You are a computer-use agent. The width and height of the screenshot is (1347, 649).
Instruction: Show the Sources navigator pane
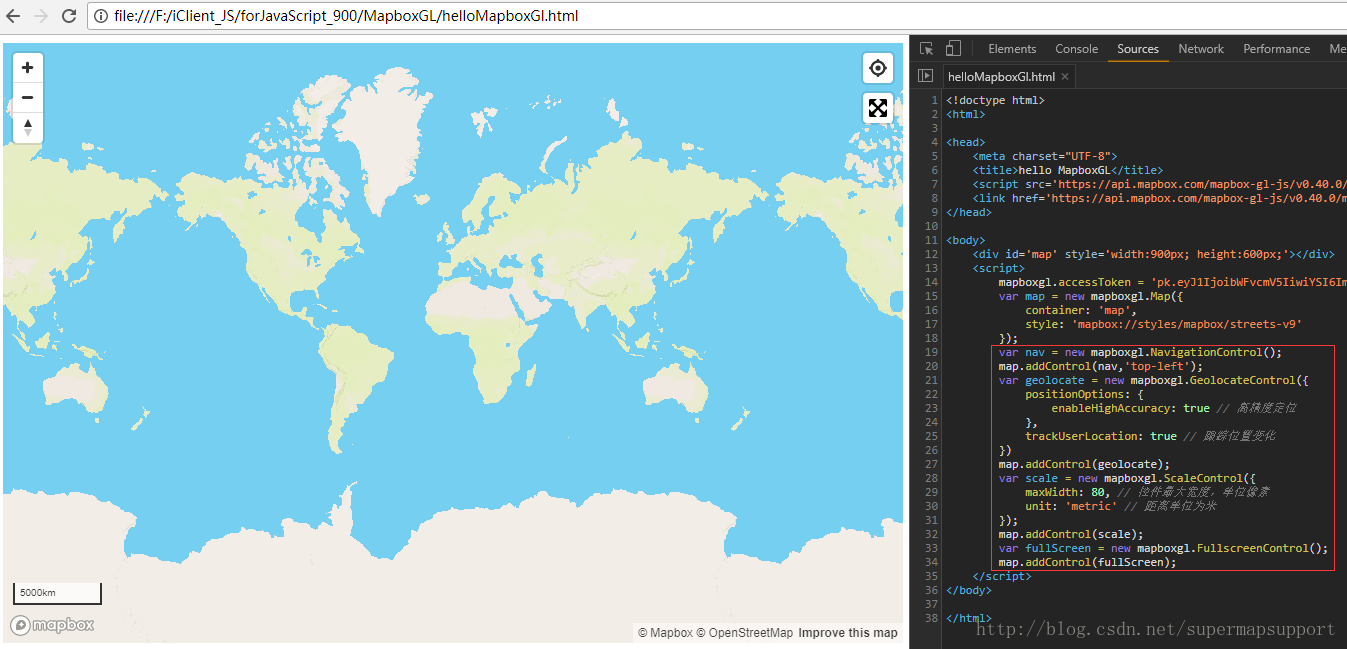pyautogui.click(x=925, y=76)
